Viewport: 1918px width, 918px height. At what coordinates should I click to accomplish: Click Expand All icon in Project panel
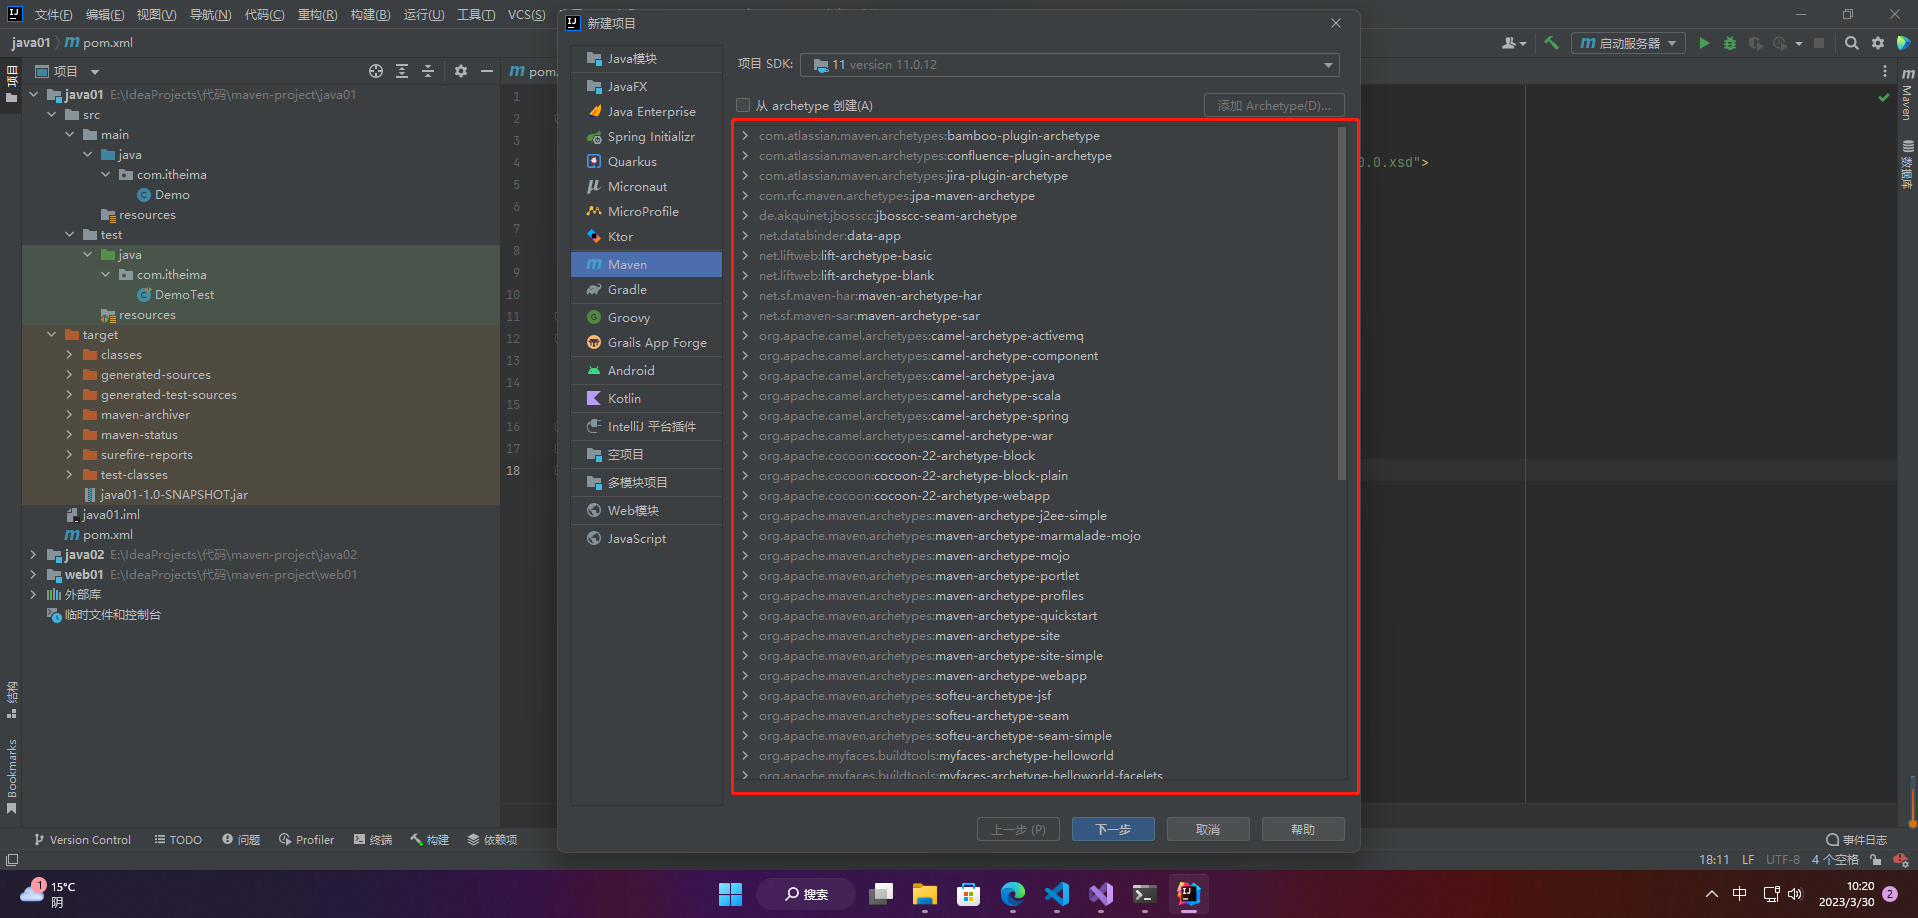[402, 71]
